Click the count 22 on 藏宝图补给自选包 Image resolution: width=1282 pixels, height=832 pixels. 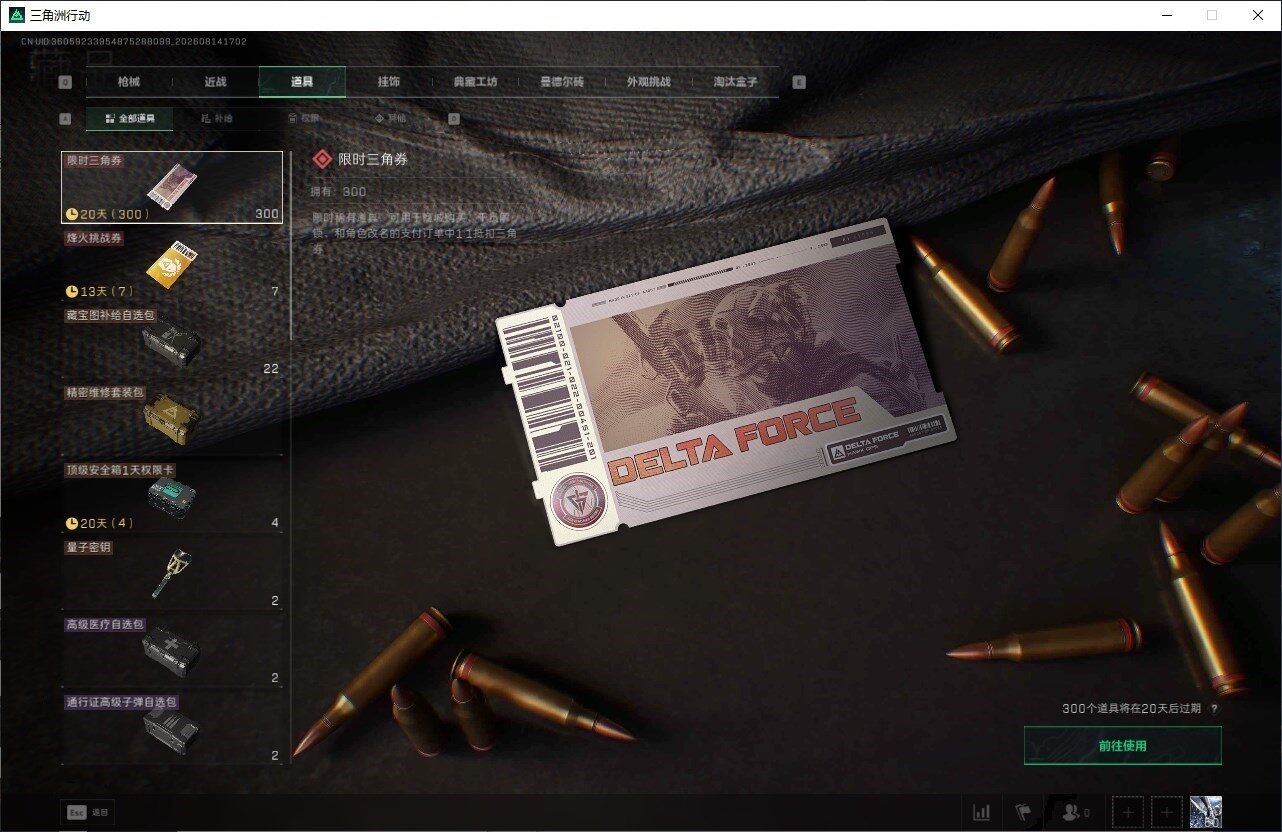click(271, 369)
